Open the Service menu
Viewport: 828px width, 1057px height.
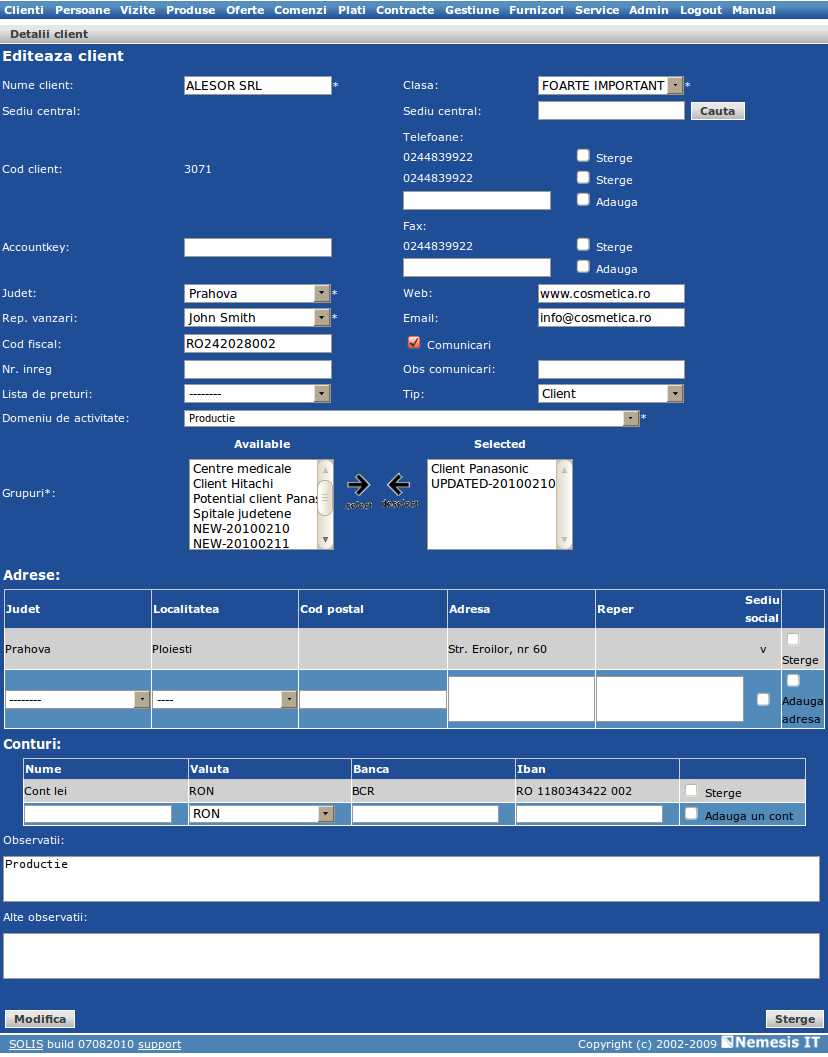(597, 10)
